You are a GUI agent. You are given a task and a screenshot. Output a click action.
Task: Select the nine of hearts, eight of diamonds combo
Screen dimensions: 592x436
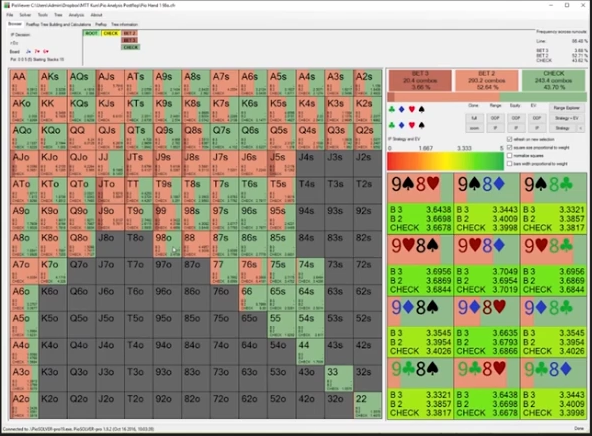pos(487,266)
